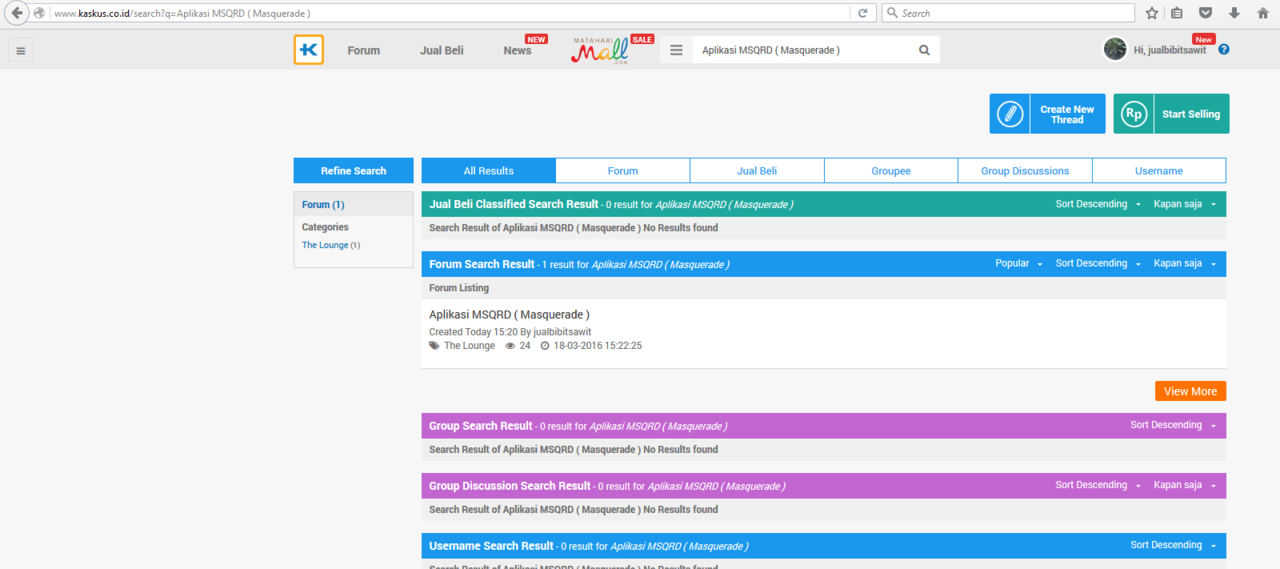Open the Kaskus logo home icon
Image resolution: width=1280 pixels, height=569 pixels.
[x=309, y=50]
